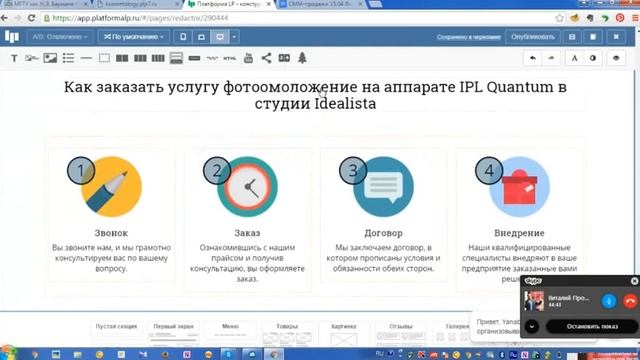The width and height of the screenshot is (640, 360).
Task: Add the 'Первый экран' section template
Action: pos(173,333)
